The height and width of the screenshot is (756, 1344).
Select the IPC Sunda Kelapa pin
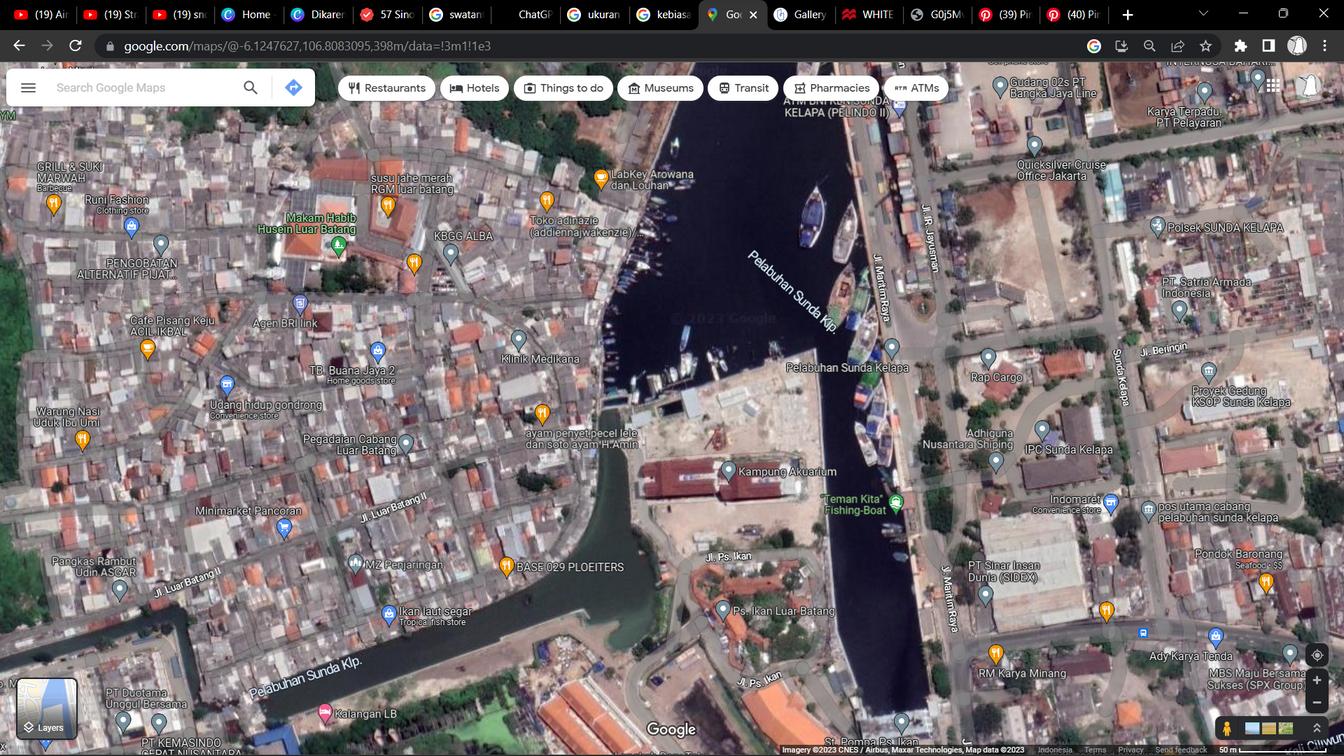tap(1042, 430)
